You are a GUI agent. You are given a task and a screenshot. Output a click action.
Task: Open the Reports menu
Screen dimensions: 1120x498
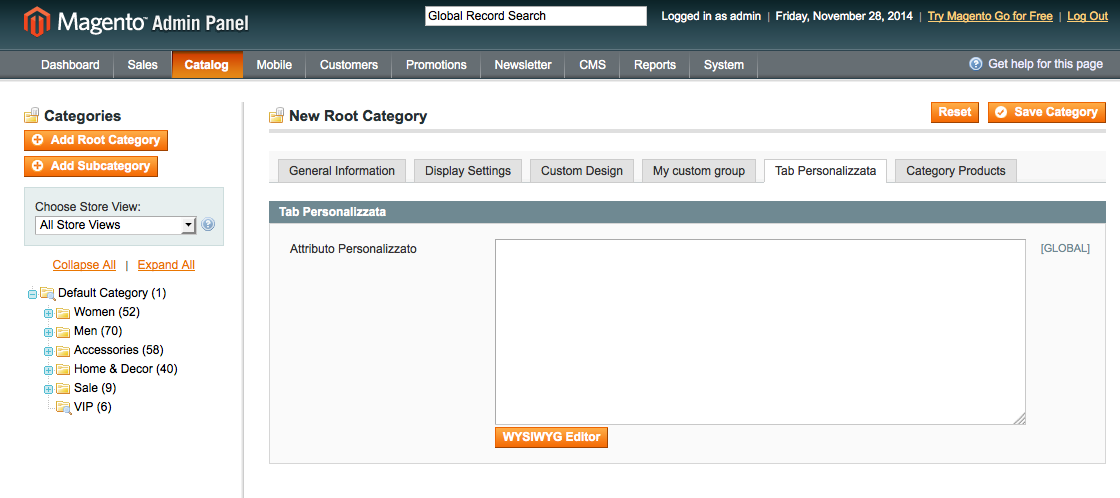pyautogui.click(x=655, y=64)
